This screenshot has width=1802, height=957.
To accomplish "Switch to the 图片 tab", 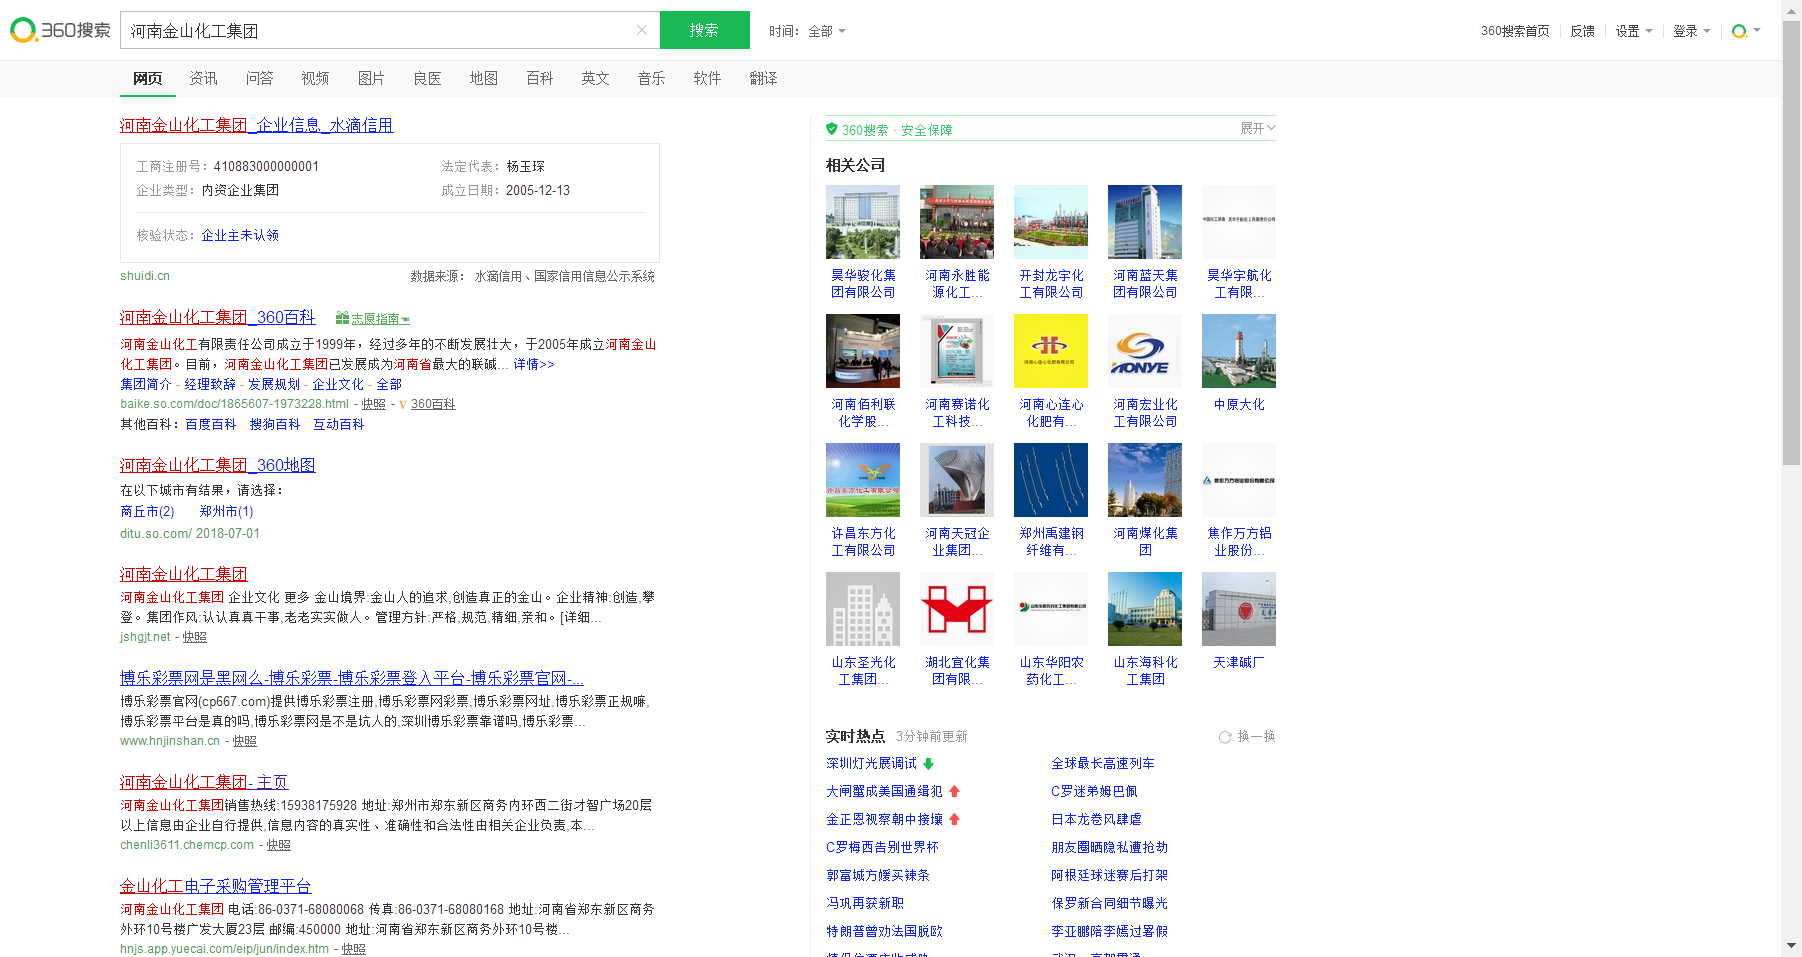I will point(372,78).
